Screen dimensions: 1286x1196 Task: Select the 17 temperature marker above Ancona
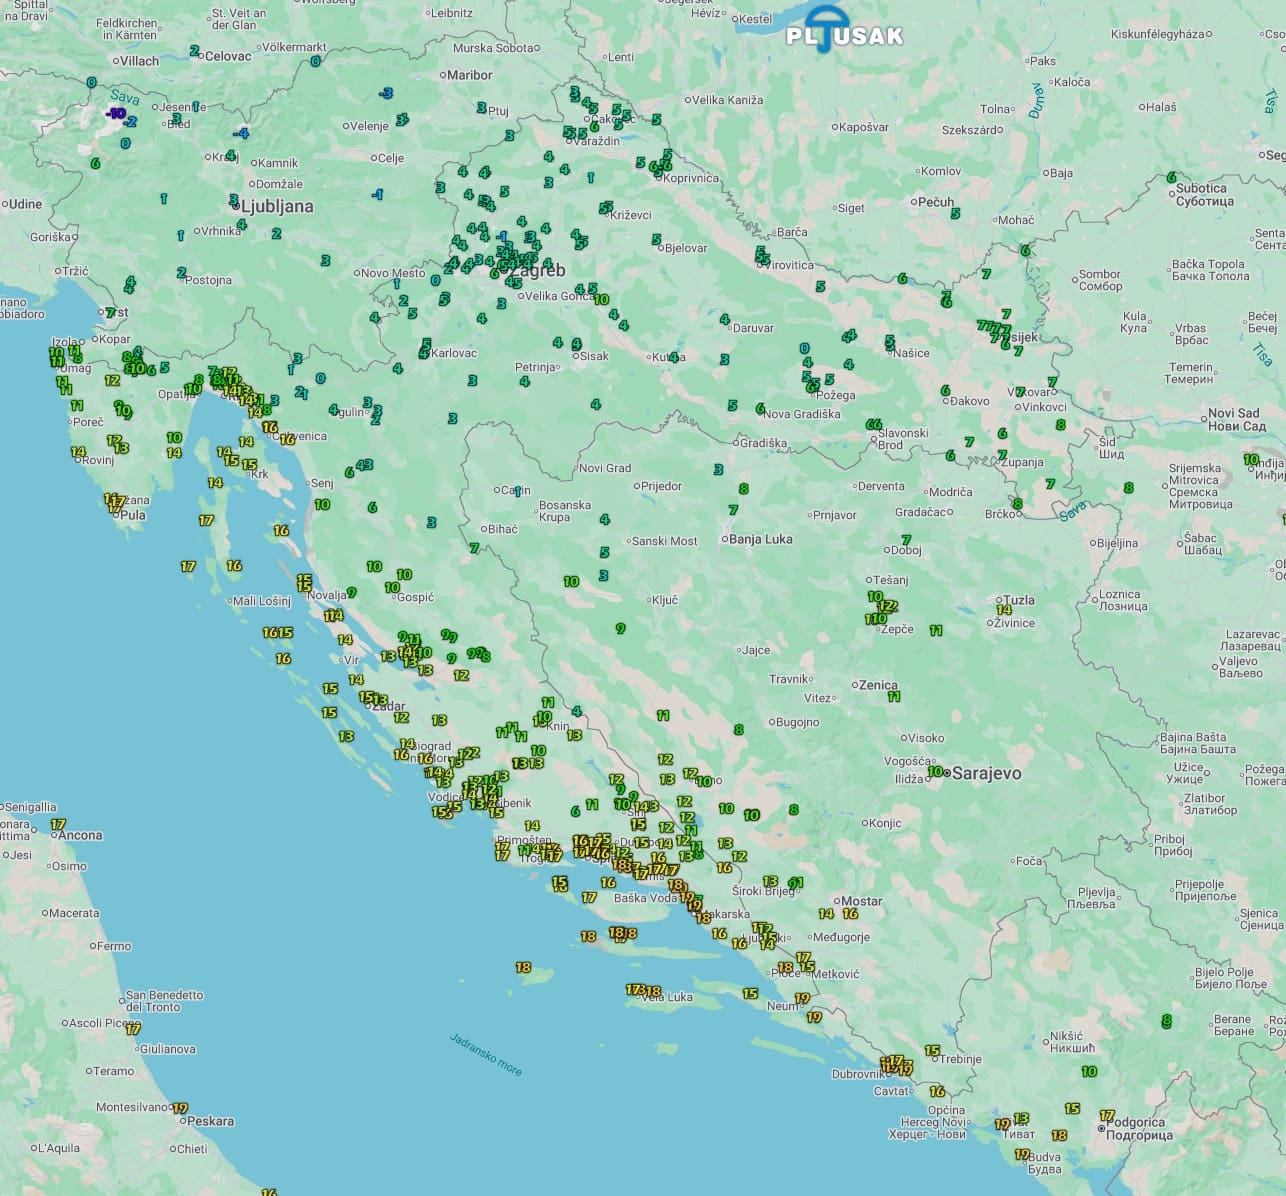(58, 825)
